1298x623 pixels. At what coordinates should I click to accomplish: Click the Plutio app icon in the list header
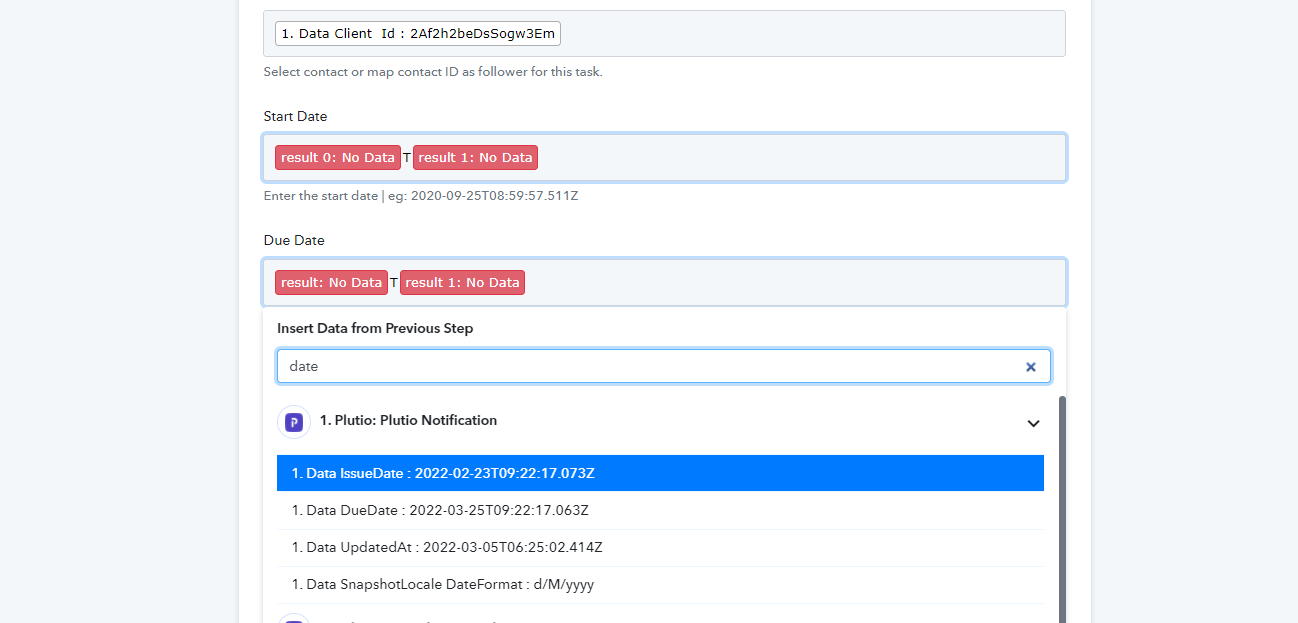pos(294,422)
